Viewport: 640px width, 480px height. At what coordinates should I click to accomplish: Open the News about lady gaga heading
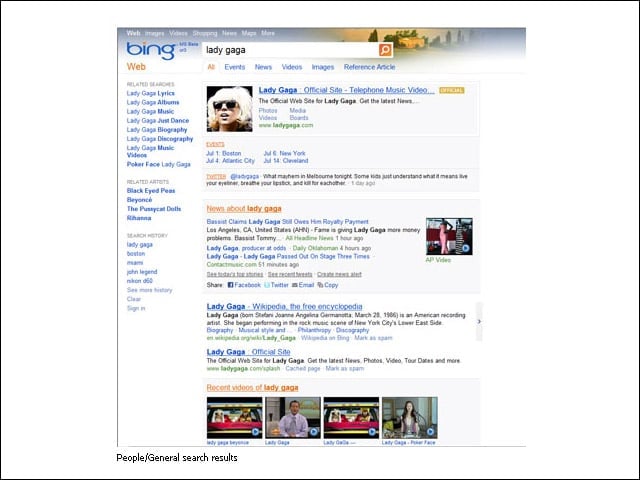tap(244, 209)
